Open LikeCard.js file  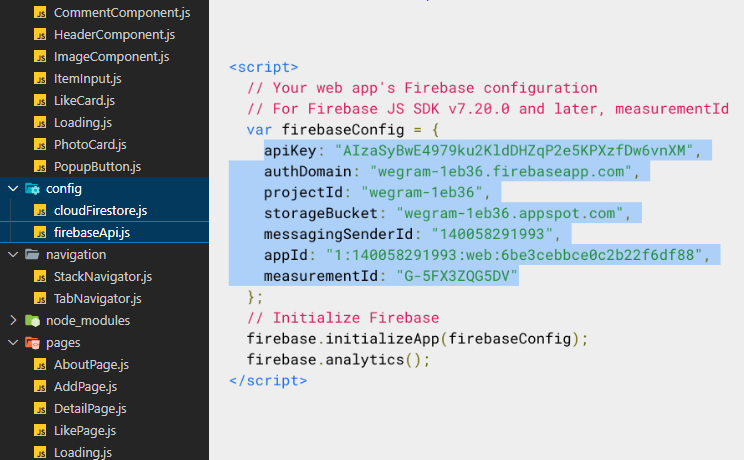pos(84,101)
